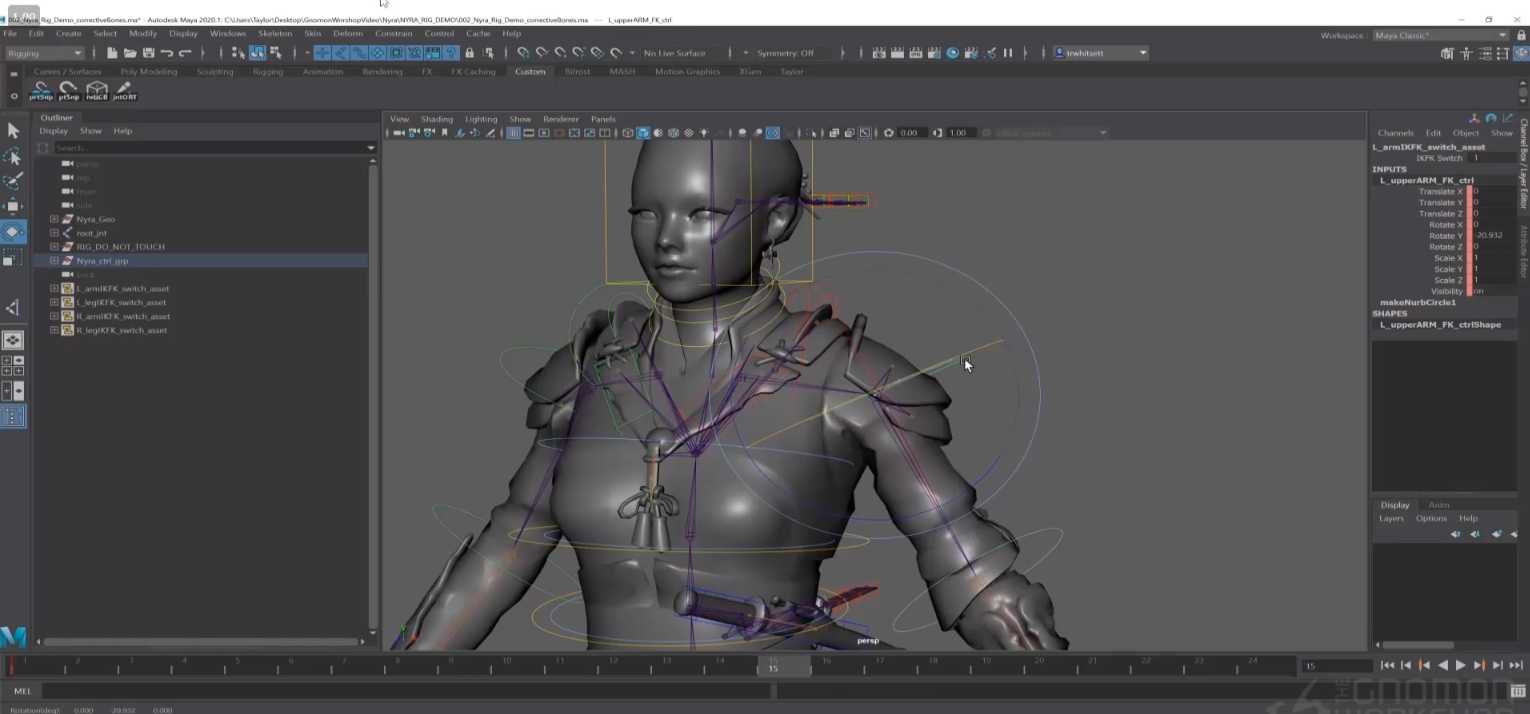Click frame 20 on the time slider
Screen dimensions: 1530x714
pyautogui.click(x=1039, y=665)
